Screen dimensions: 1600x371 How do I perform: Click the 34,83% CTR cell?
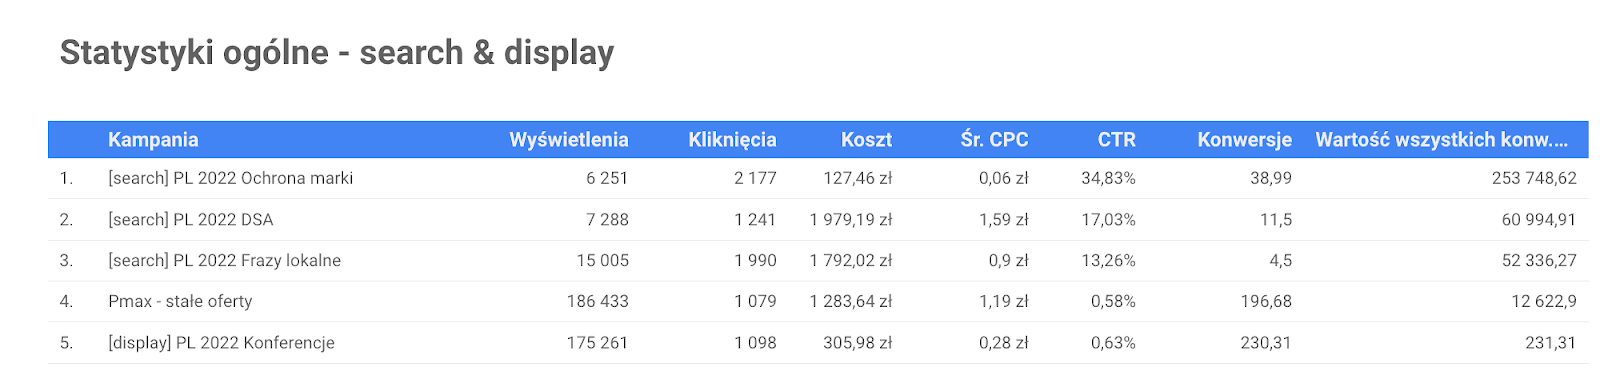(1108, 178)
